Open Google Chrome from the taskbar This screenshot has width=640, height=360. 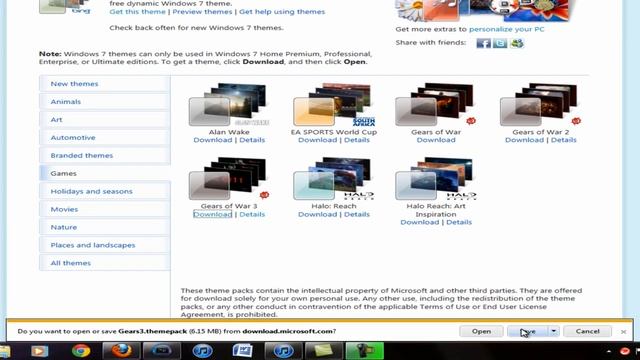81,351
